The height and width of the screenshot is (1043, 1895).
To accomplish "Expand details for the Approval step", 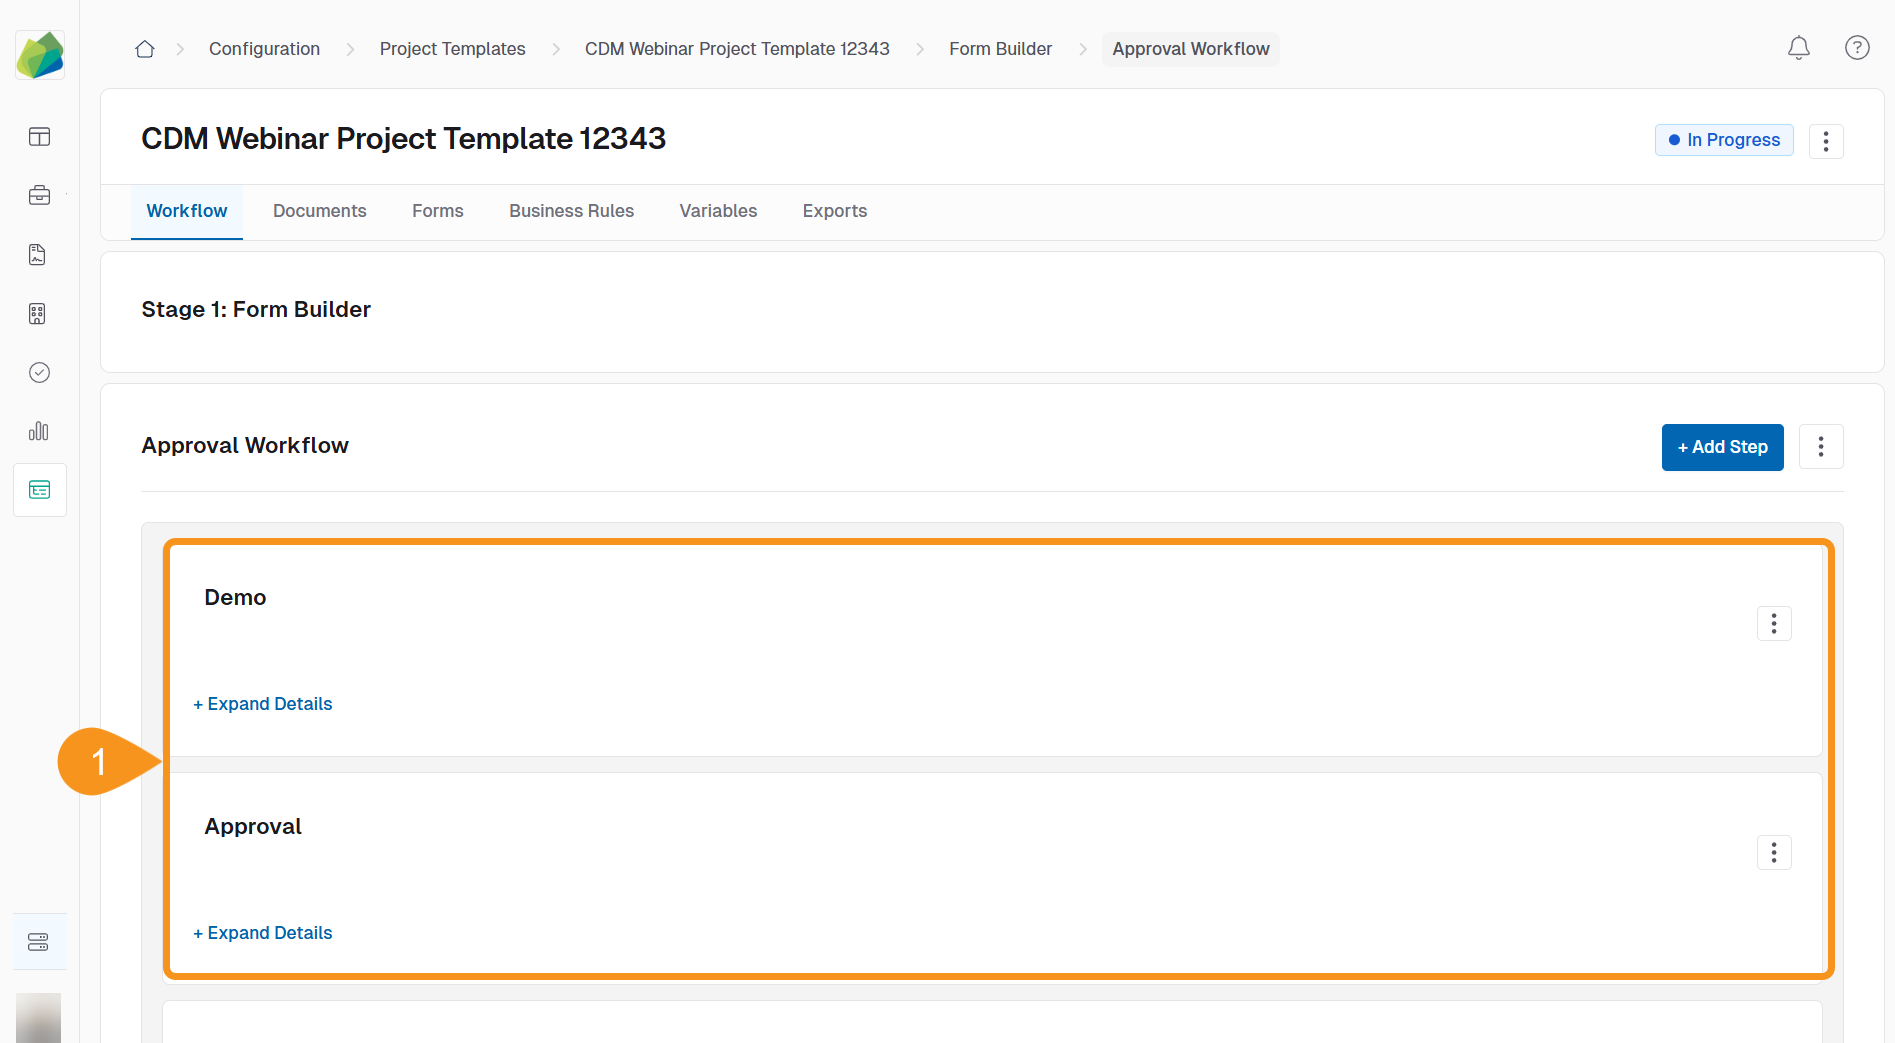I will [262, 932].
